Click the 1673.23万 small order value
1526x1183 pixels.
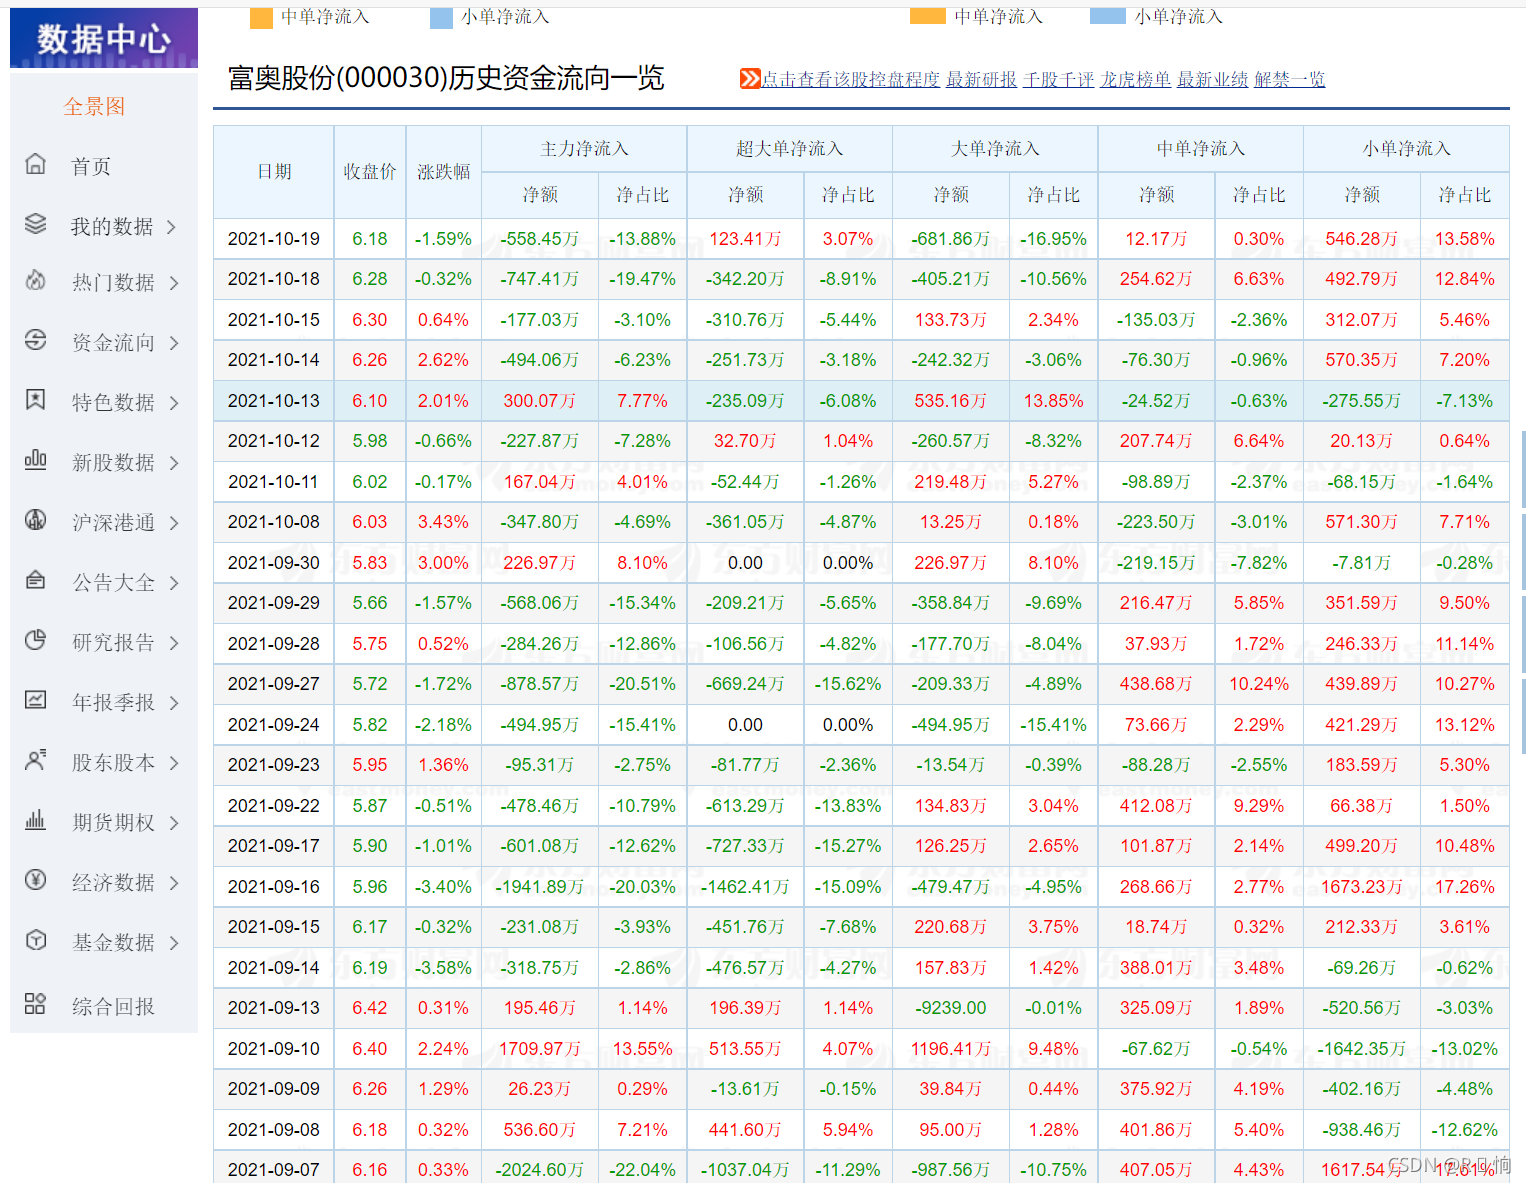1361,887
